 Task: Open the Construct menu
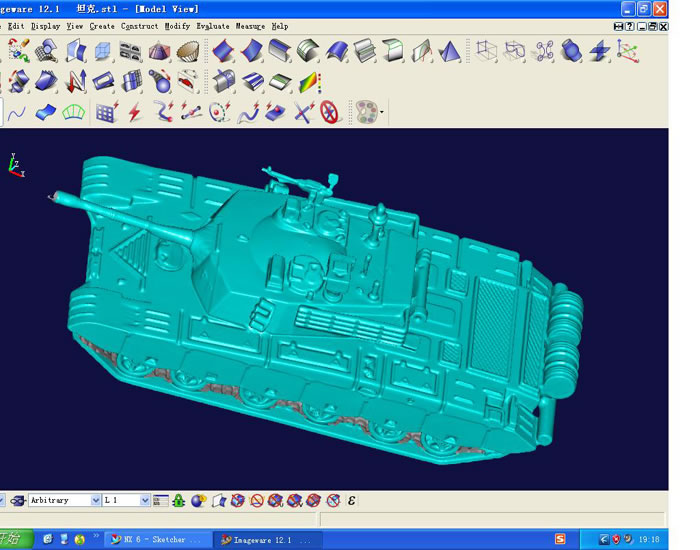point(139,26)
